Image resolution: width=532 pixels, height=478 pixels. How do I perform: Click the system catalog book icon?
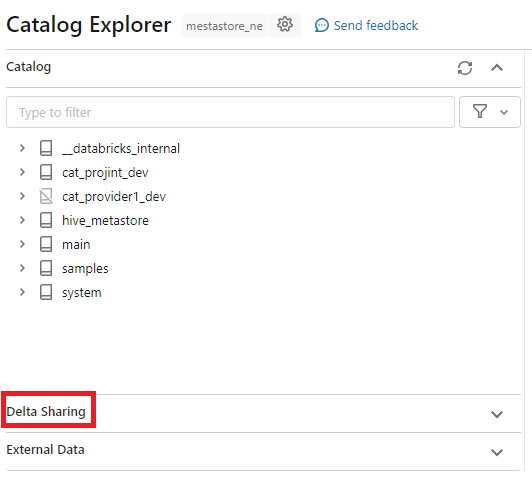(x=46, y=292)
